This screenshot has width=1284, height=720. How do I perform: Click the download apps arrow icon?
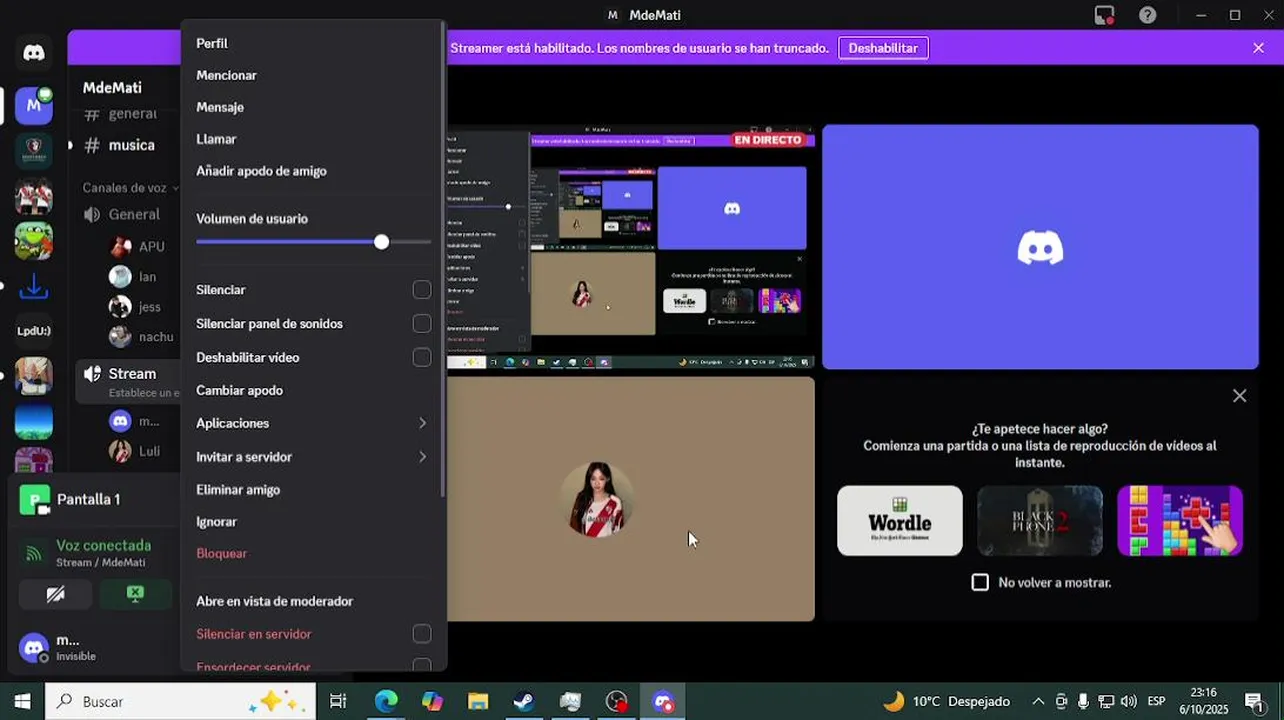[x=34, y=287]
